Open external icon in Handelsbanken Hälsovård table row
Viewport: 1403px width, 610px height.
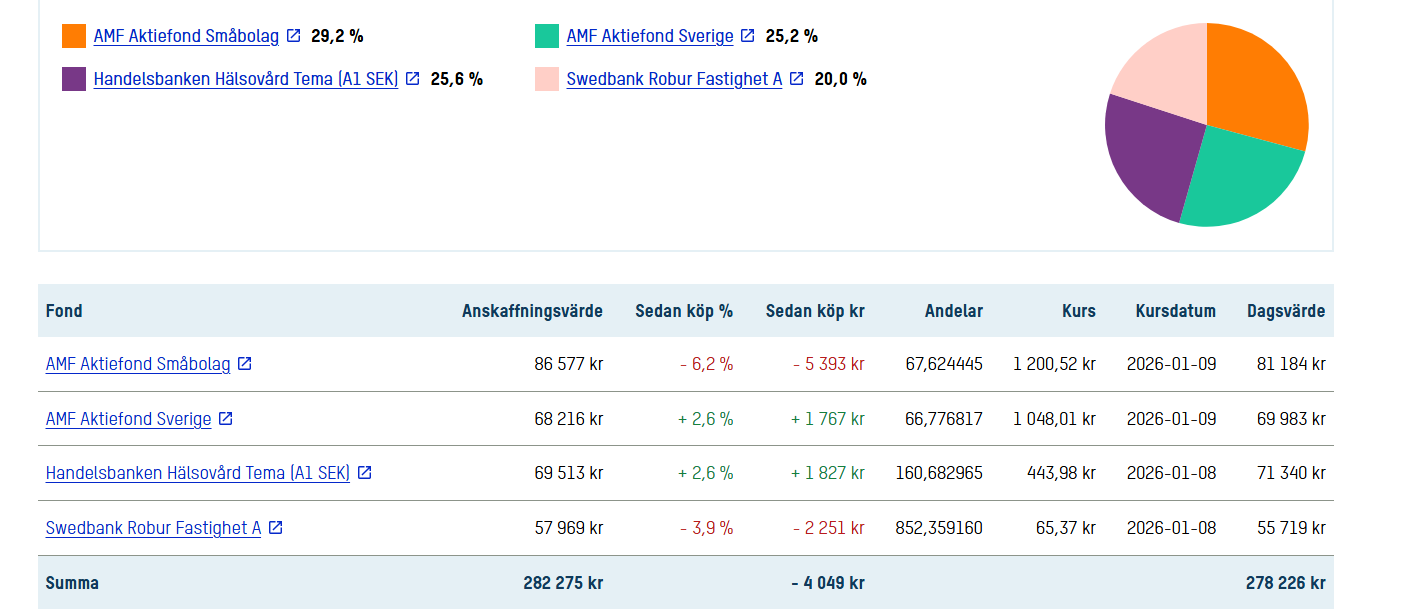[x=364, y=472]
